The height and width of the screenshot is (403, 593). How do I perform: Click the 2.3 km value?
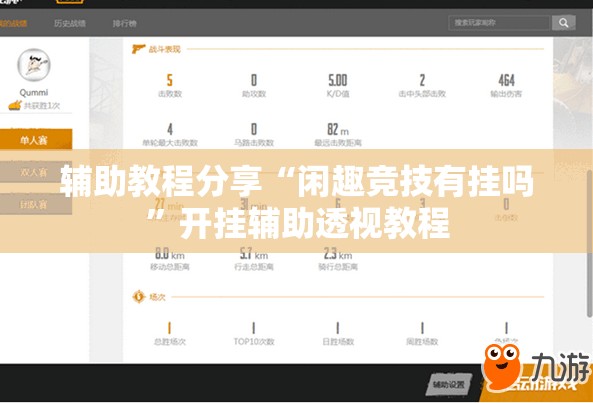[338, 254]
